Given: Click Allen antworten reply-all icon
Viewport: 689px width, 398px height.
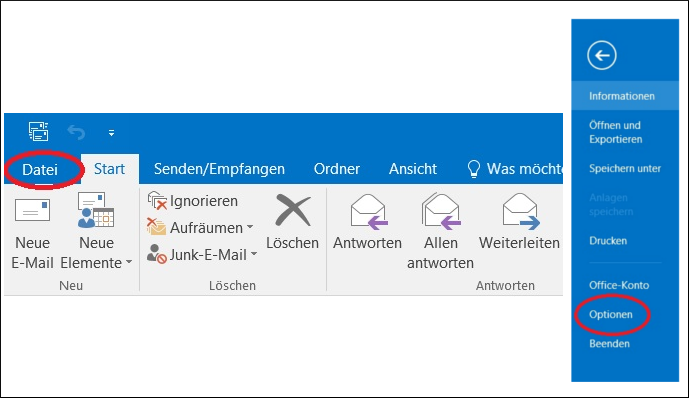Looking at the screenshot, I should click(441, 211).
